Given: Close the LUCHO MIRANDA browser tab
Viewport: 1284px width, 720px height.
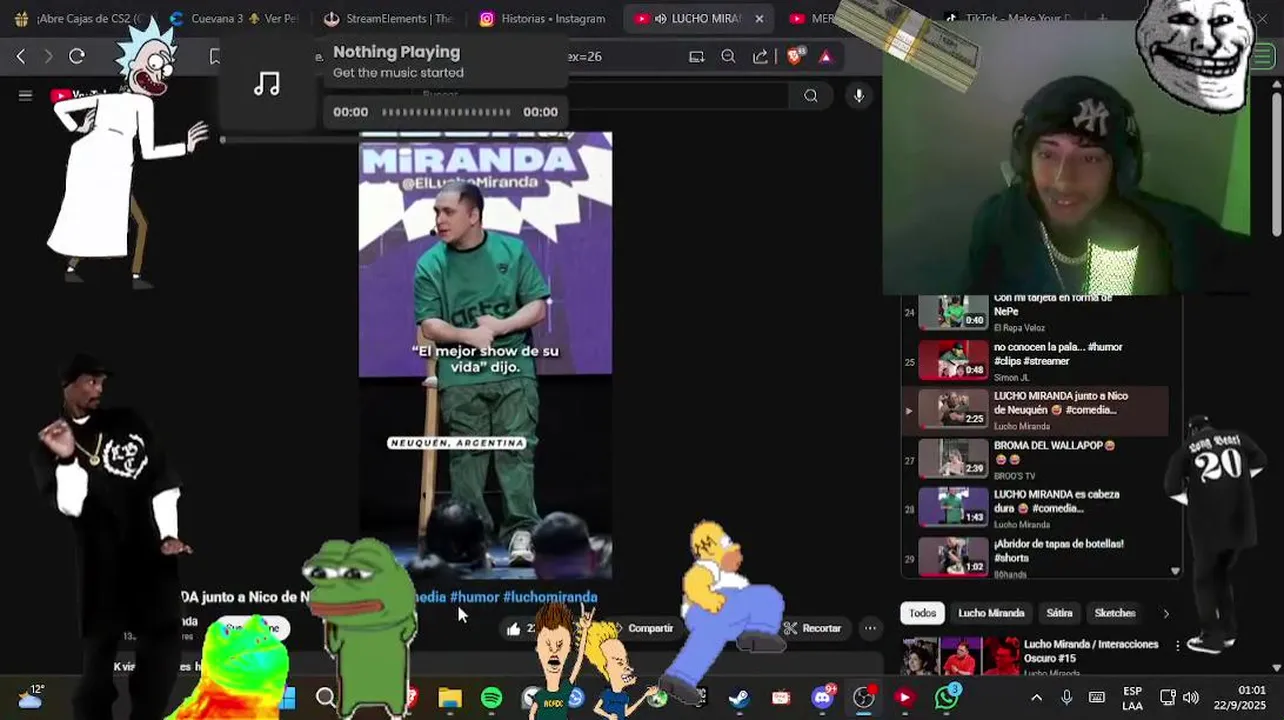Looking at the screenshot, I should point(759,18).
